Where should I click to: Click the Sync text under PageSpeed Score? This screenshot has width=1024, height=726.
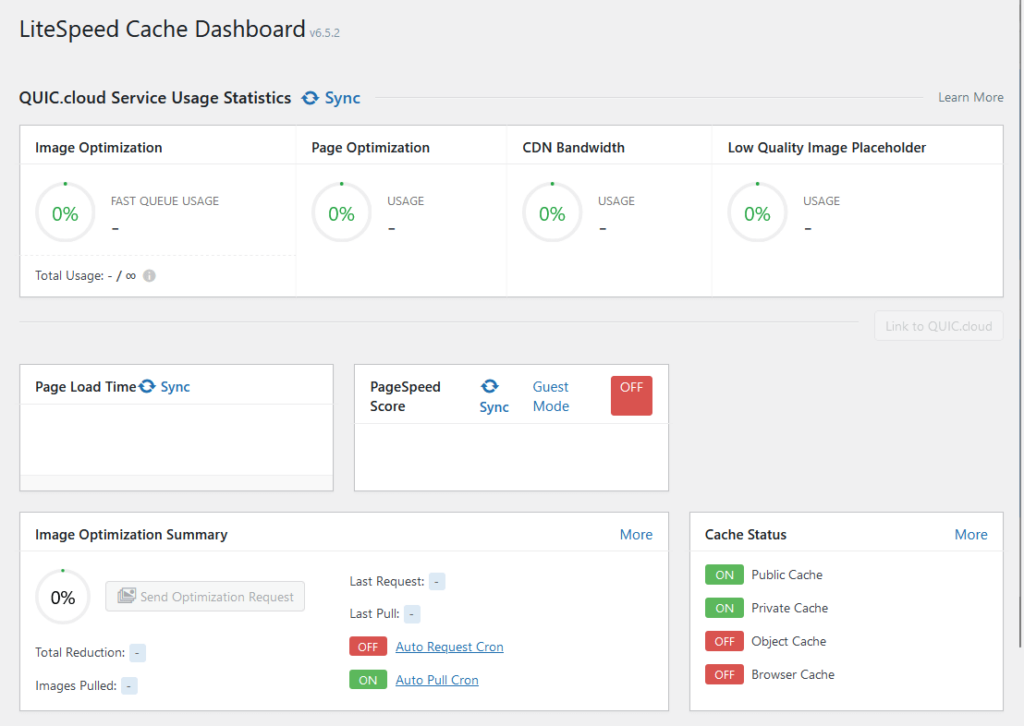pos(494,407)
